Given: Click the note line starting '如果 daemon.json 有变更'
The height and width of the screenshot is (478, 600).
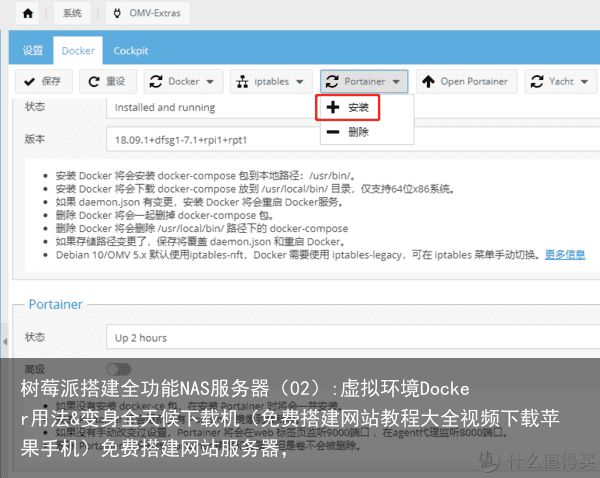Looking at the screenshot, I should coord(199,202).
